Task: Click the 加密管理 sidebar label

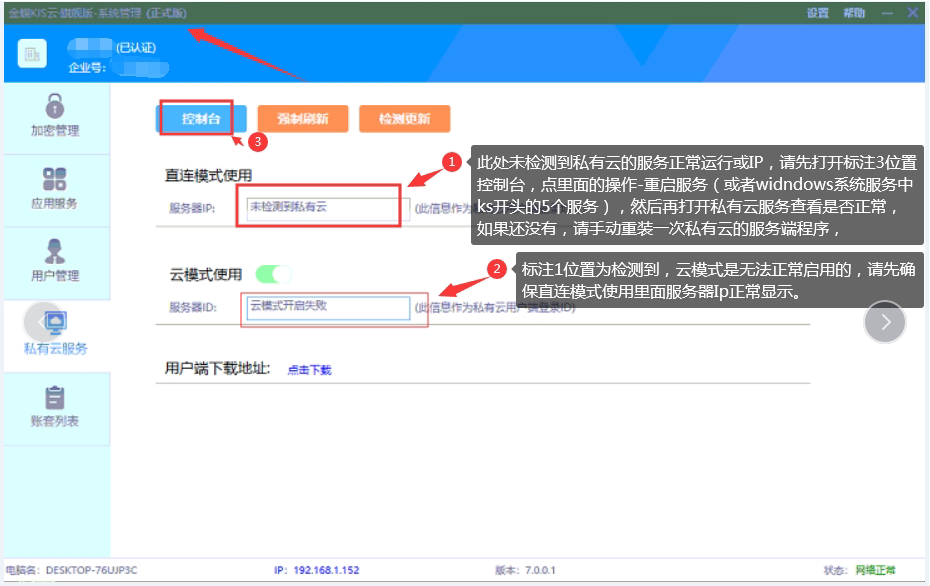Action: click(55, 130)
